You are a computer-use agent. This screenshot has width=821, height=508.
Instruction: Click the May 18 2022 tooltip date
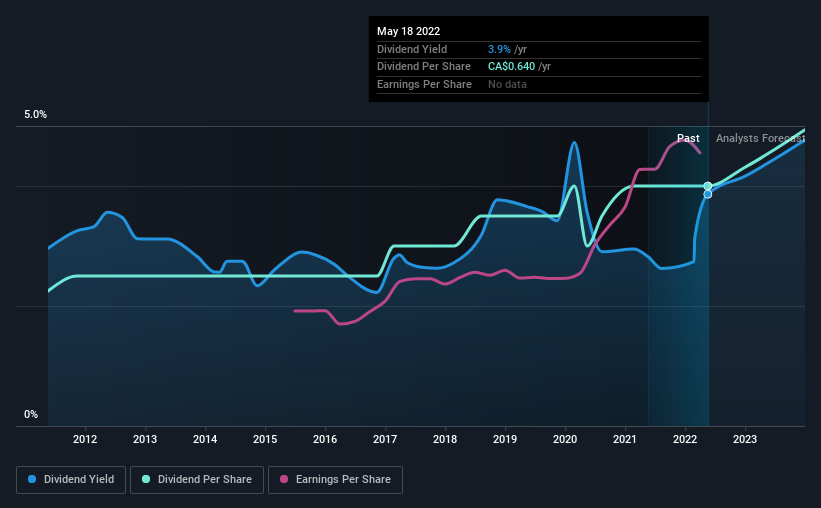[x=408, y=31]
